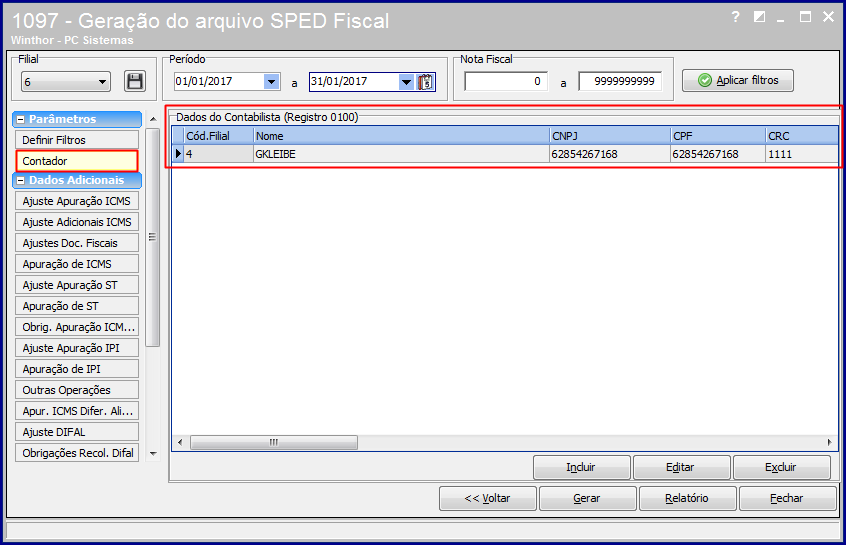846x545 pixels.
Task: Select the CRC cell 1111
Action: tap(802, 154)
